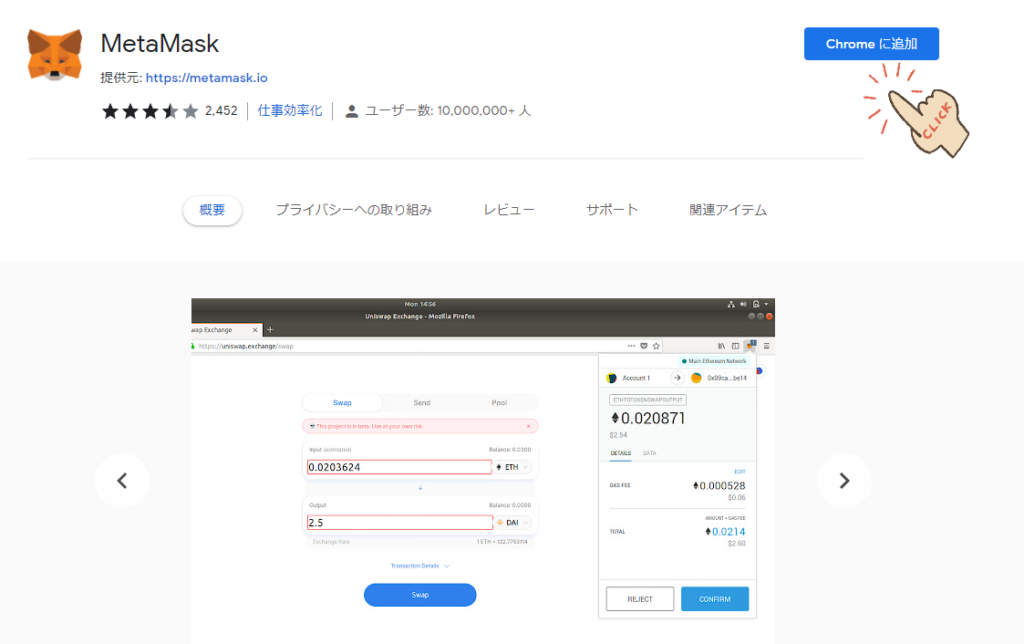The image size is (1024, 644).
Task: Bookmark the page with the star icon
Action: tap(656, 346)
